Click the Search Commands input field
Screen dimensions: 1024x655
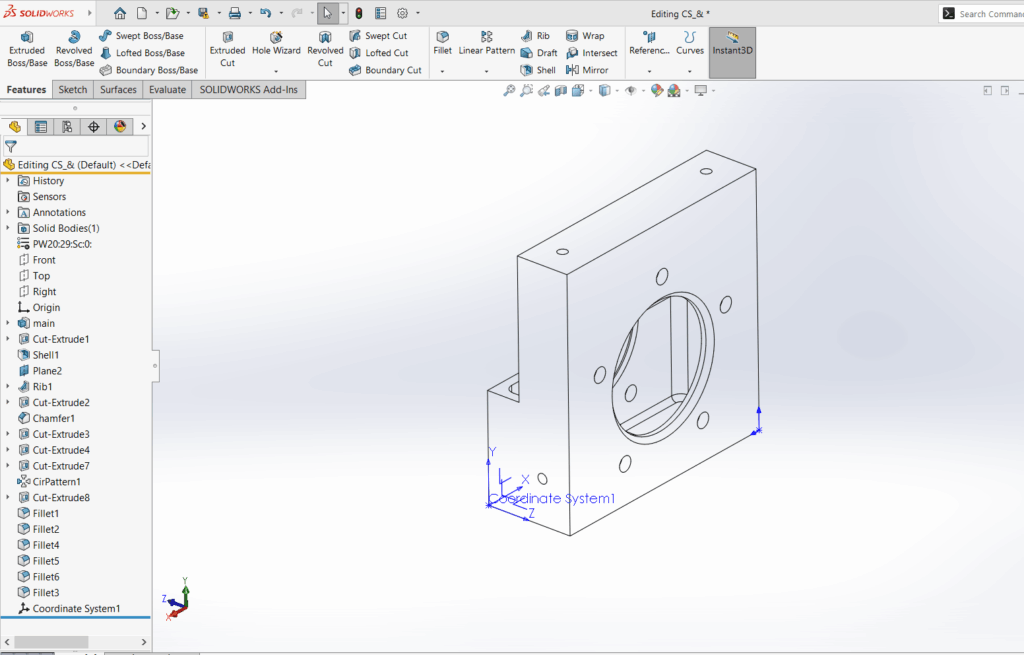989,14
